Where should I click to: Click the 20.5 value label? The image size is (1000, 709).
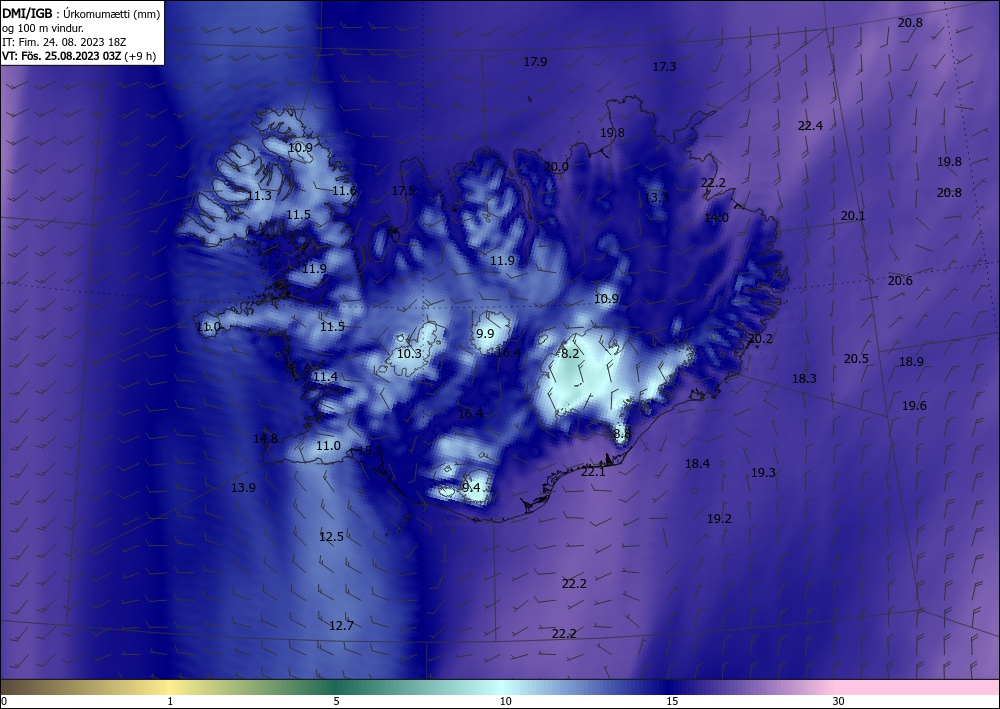pos(856,358)
